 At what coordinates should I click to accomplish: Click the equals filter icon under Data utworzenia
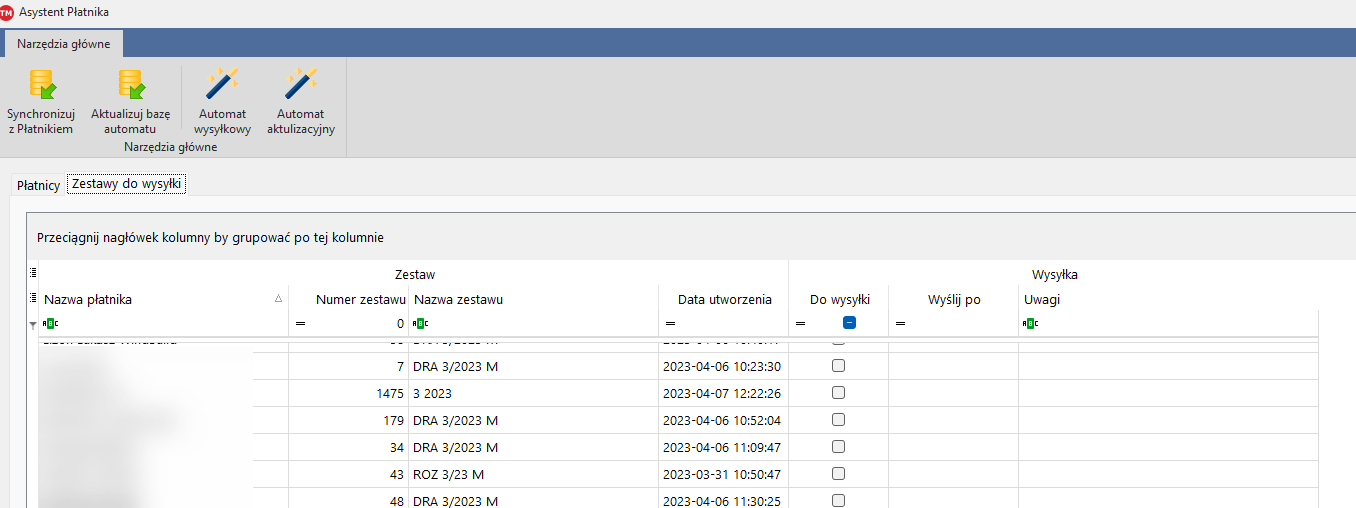pos(670,323)
